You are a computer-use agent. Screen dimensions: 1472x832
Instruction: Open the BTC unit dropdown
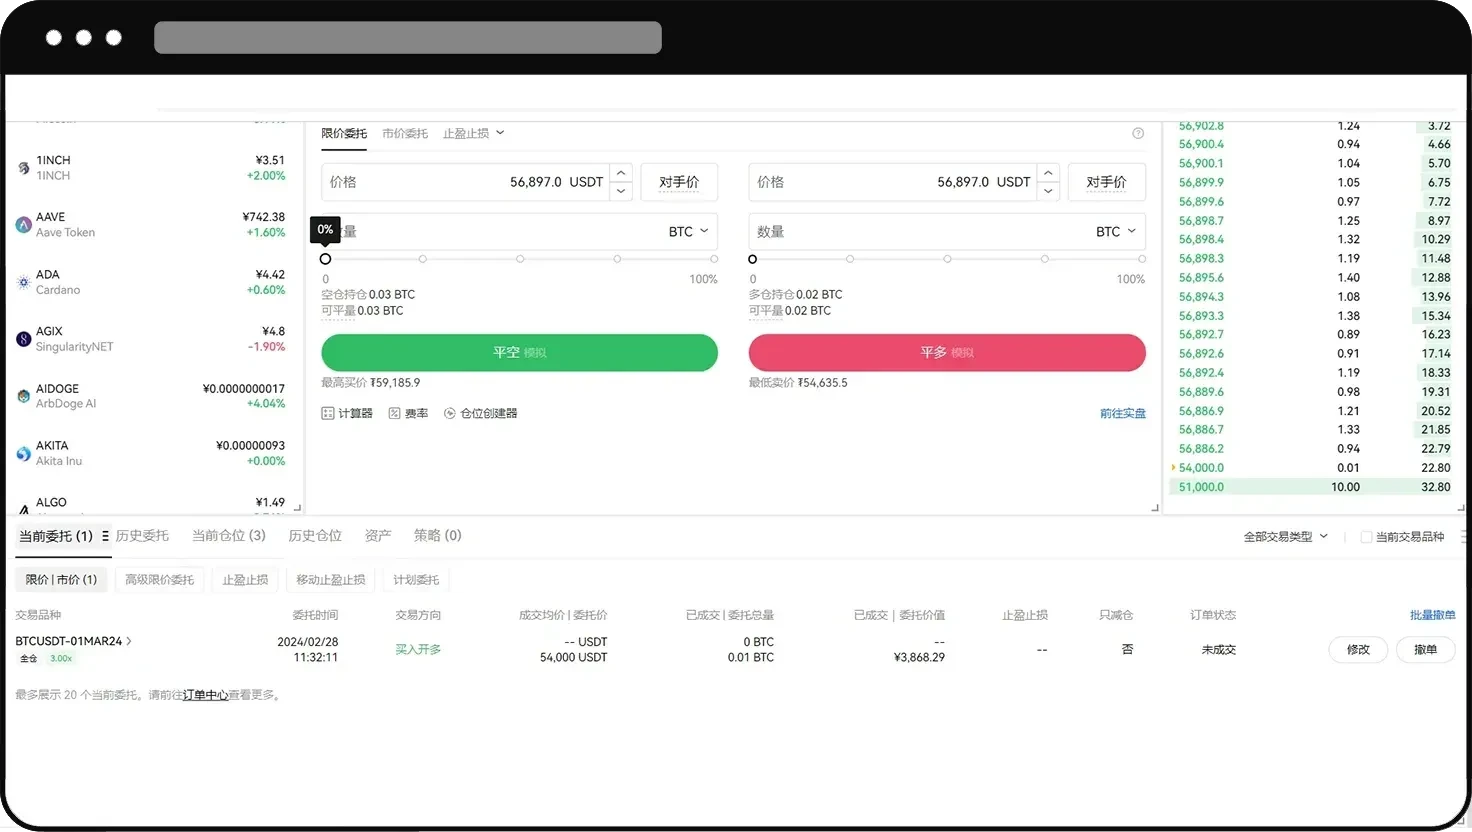688,231
